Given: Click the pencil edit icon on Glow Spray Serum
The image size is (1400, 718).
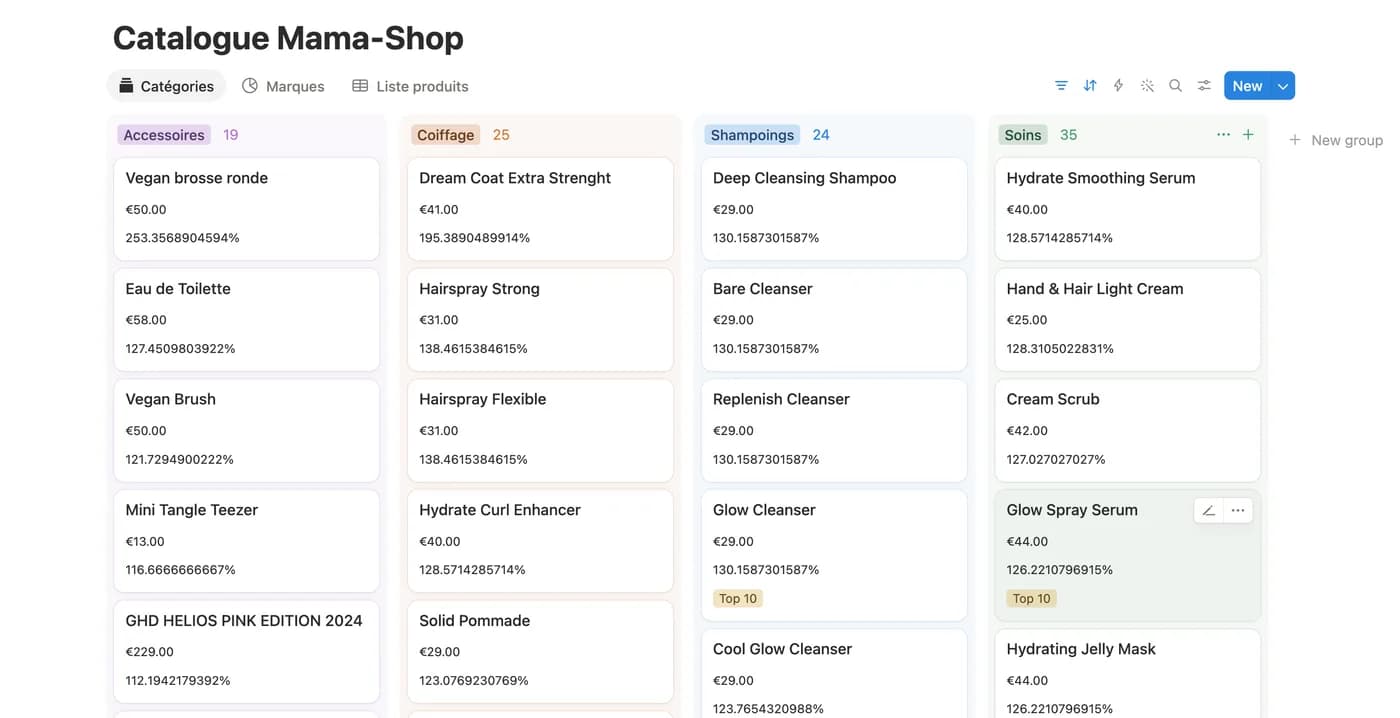Looking at the screenshot, I should point(1209,511).
